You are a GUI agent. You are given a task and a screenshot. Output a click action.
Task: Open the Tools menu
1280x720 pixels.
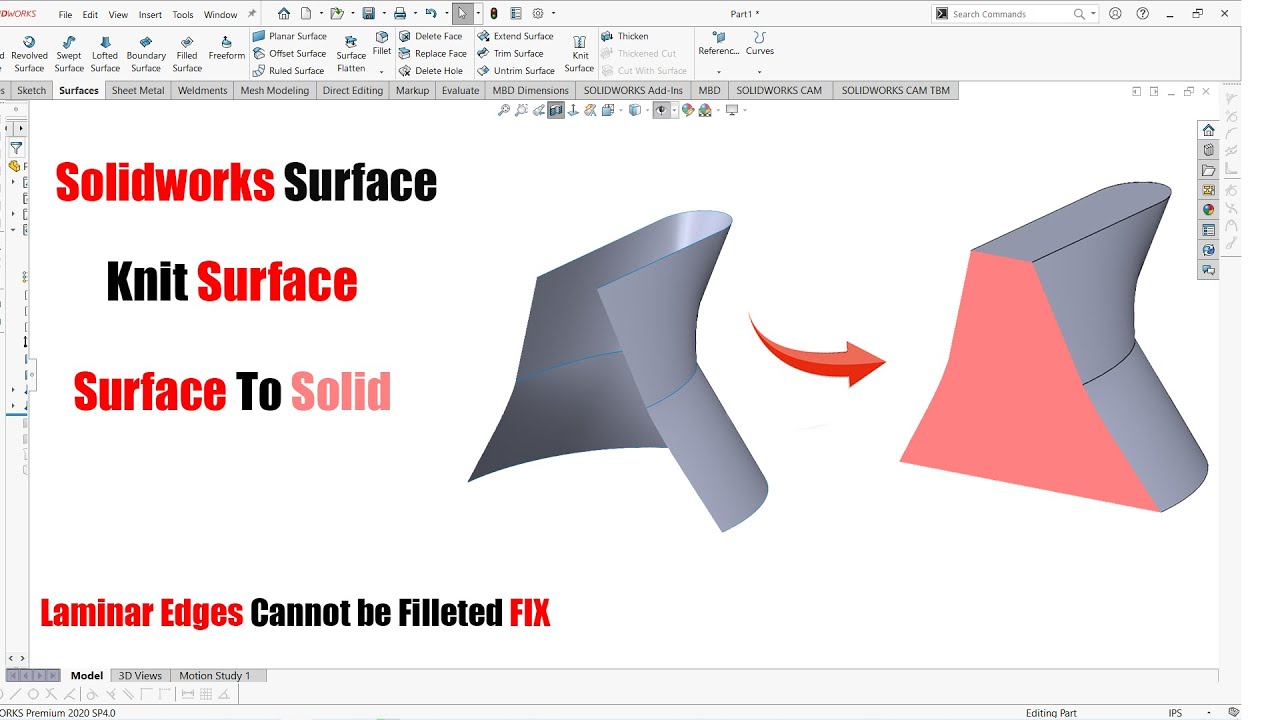[x=183, y=15]
